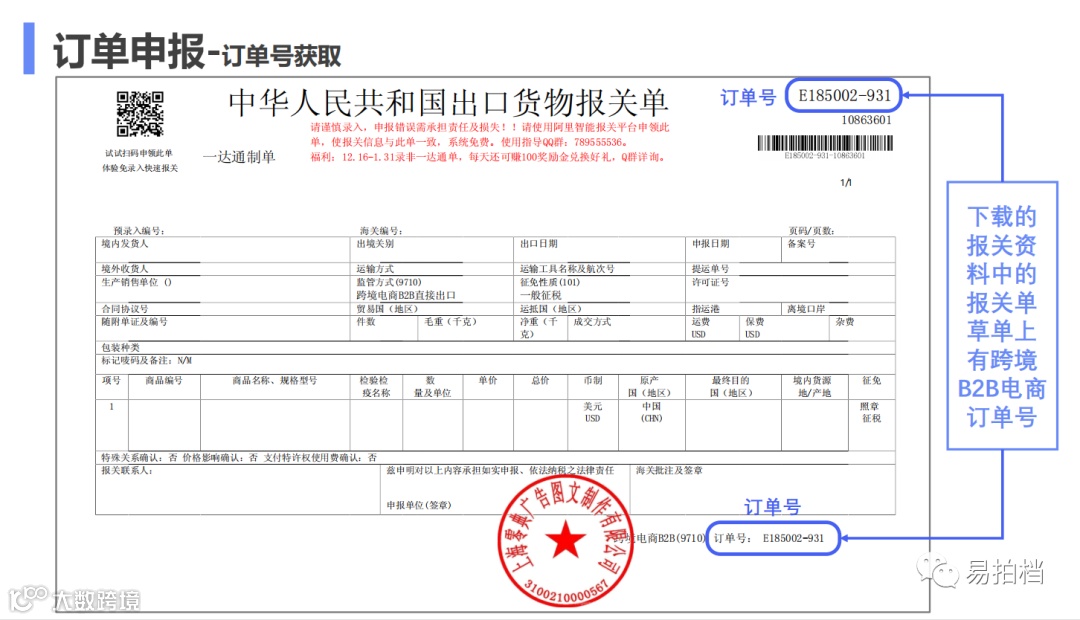
Task: Click the "成交方式" cell
Action: coord(626,328)
